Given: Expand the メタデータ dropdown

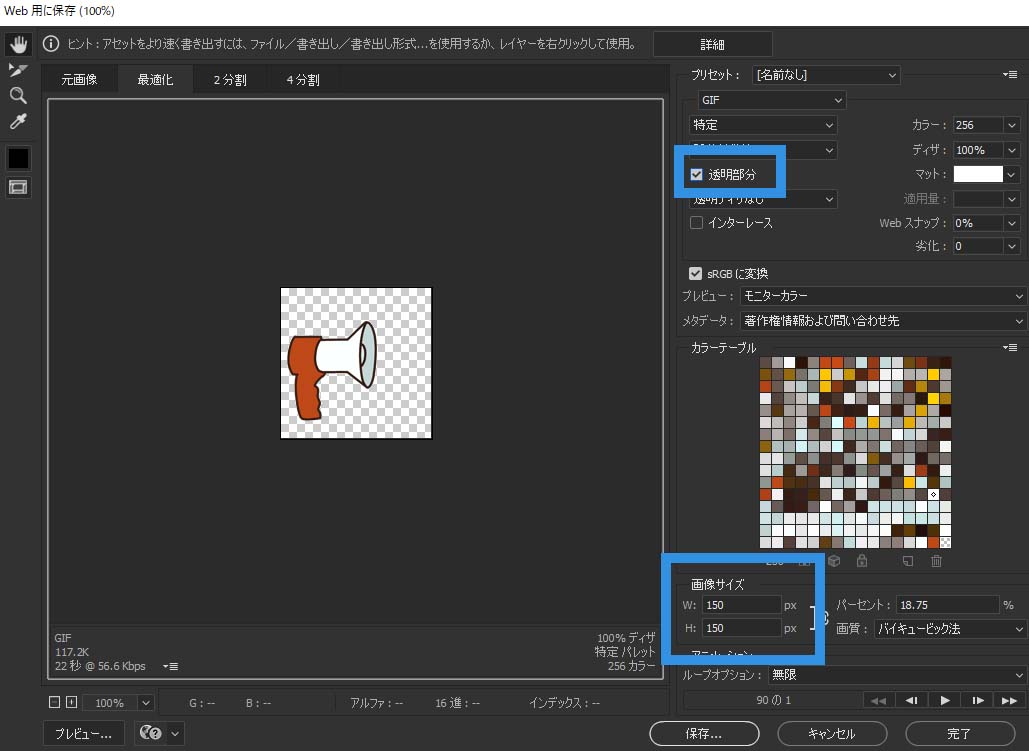Looking at the screenshot, I should [x=883, y=321].
